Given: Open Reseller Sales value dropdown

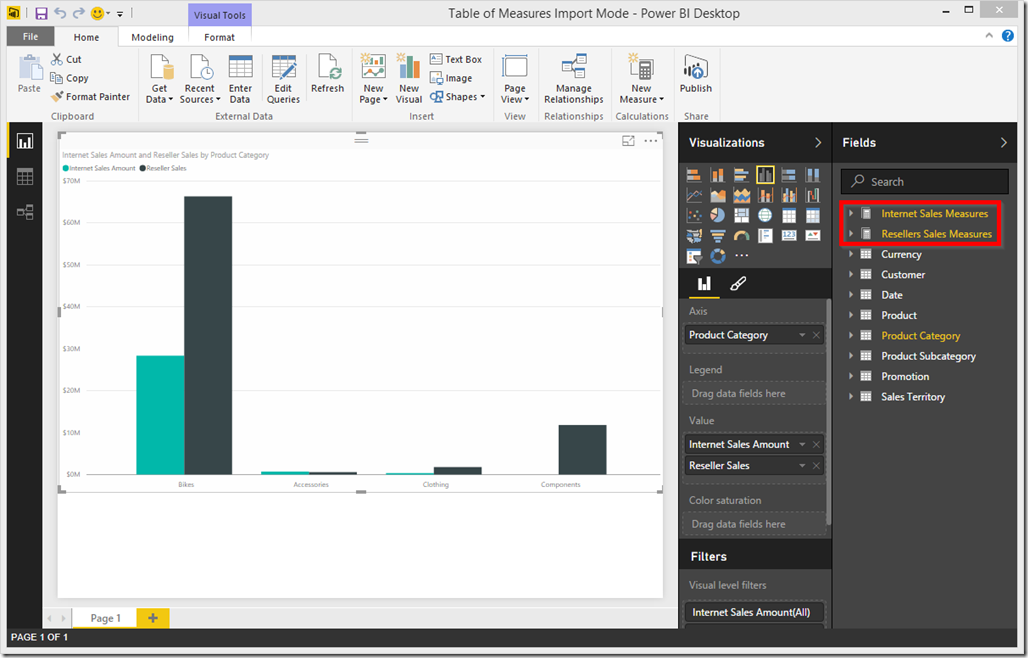Looking at the screenshot, I should point(802,465).
